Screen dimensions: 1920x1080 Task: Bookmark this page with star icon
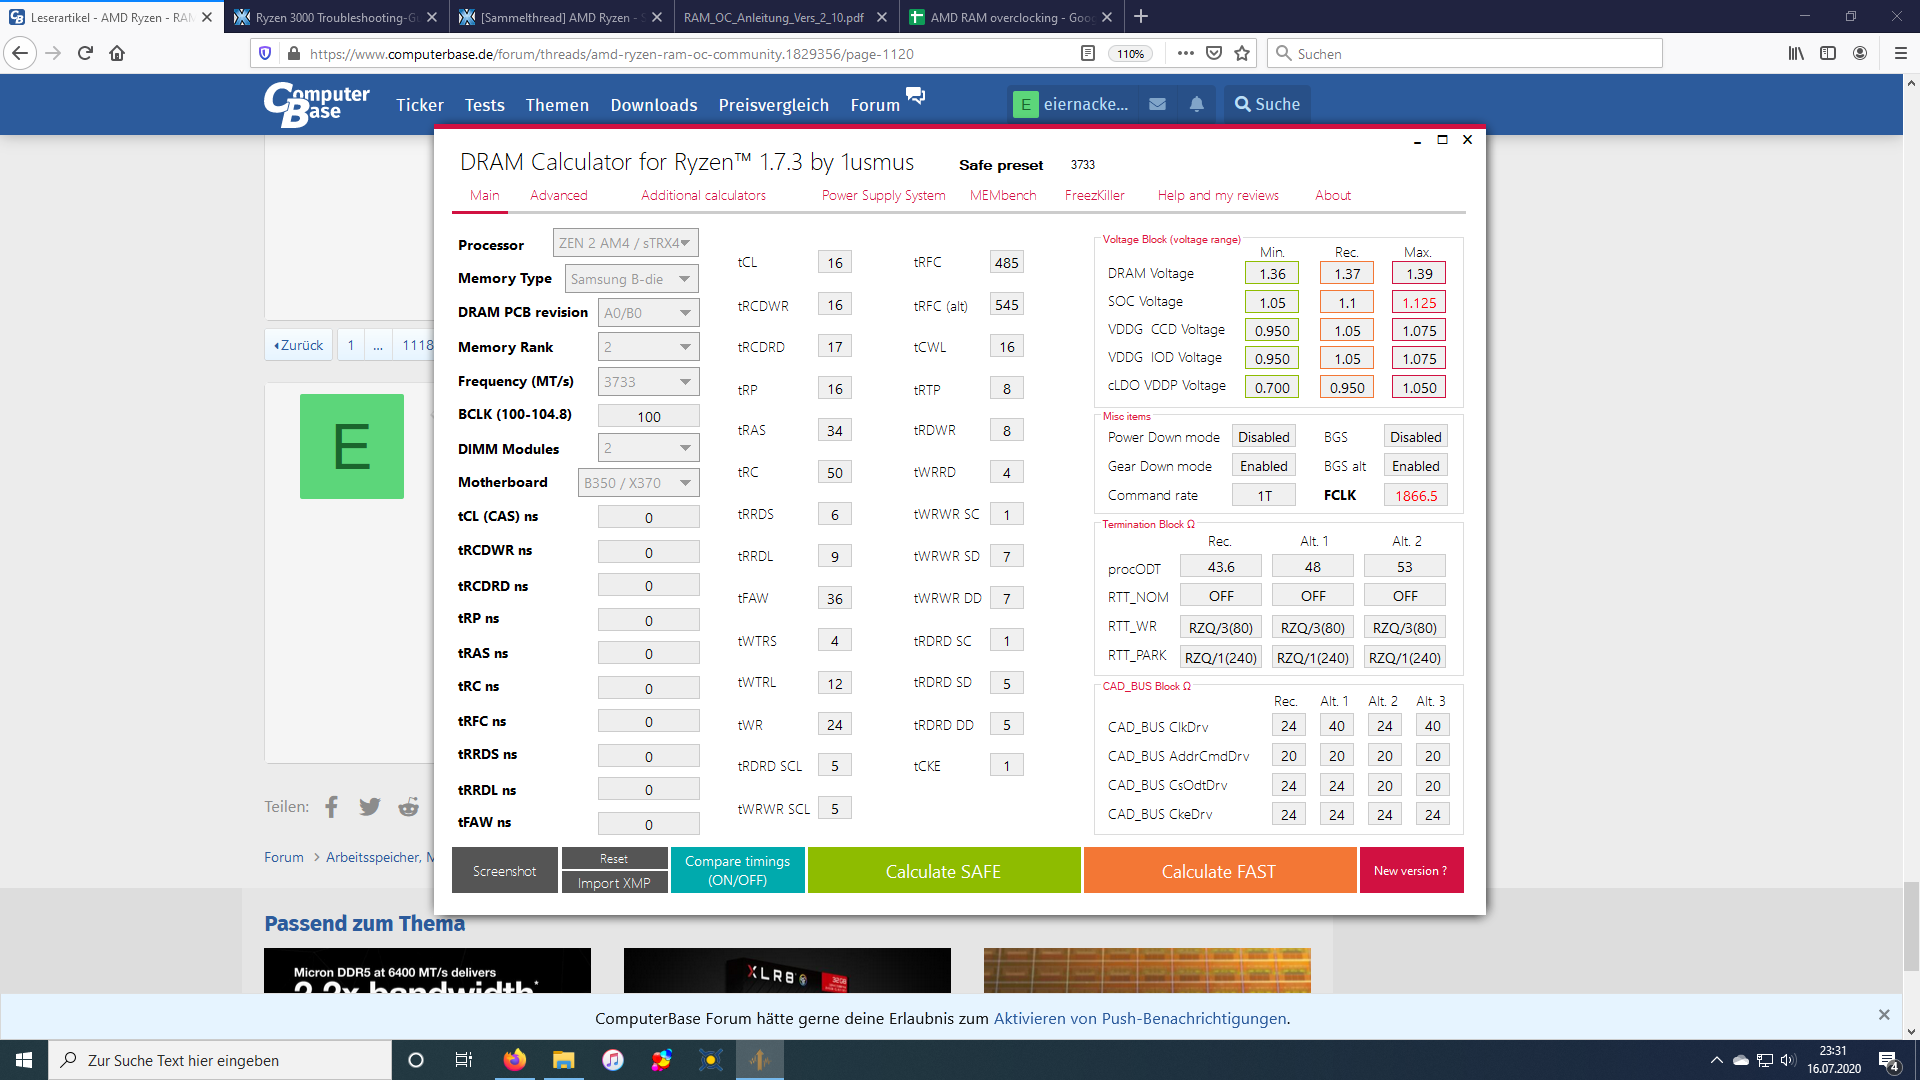(x=1242, y=54)
